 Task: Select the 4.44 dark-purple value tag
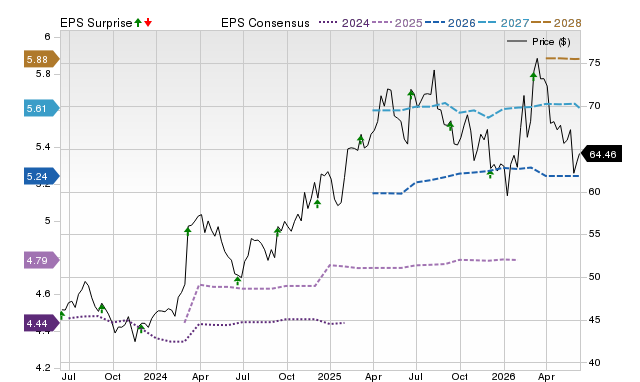(42, 324)
